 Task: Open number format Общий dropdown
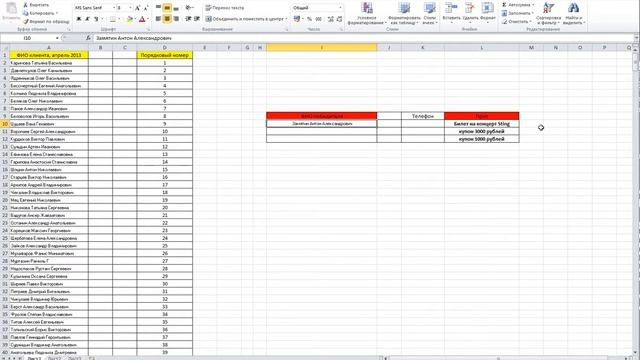tap(340, 8)
